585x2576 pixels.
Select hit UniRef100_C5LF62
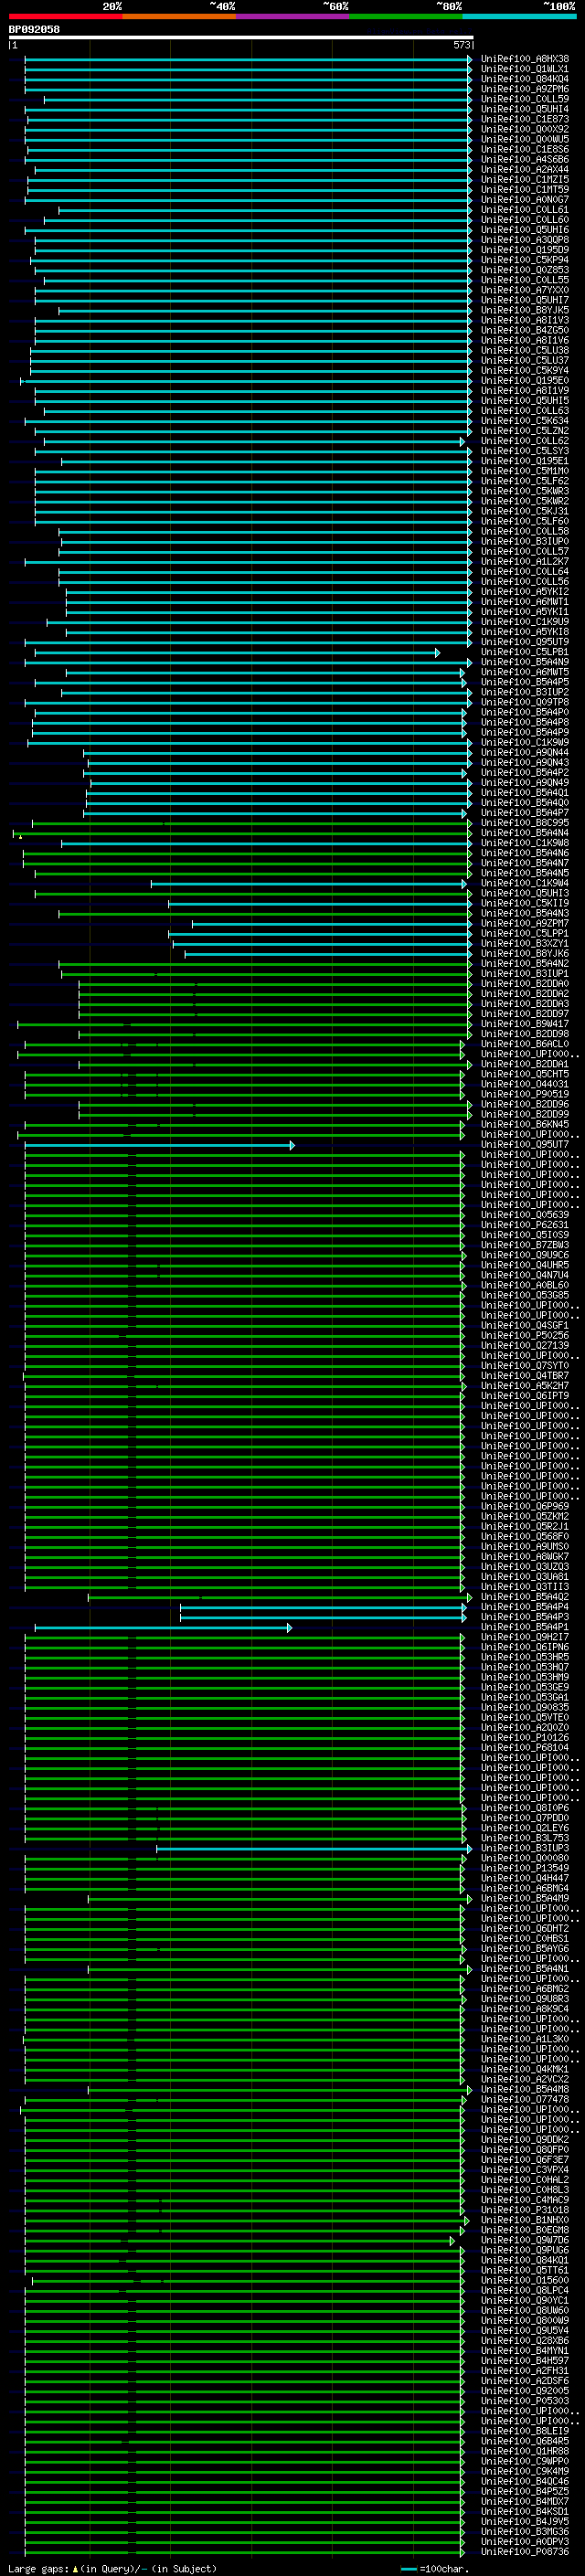(x=524, y=481)
